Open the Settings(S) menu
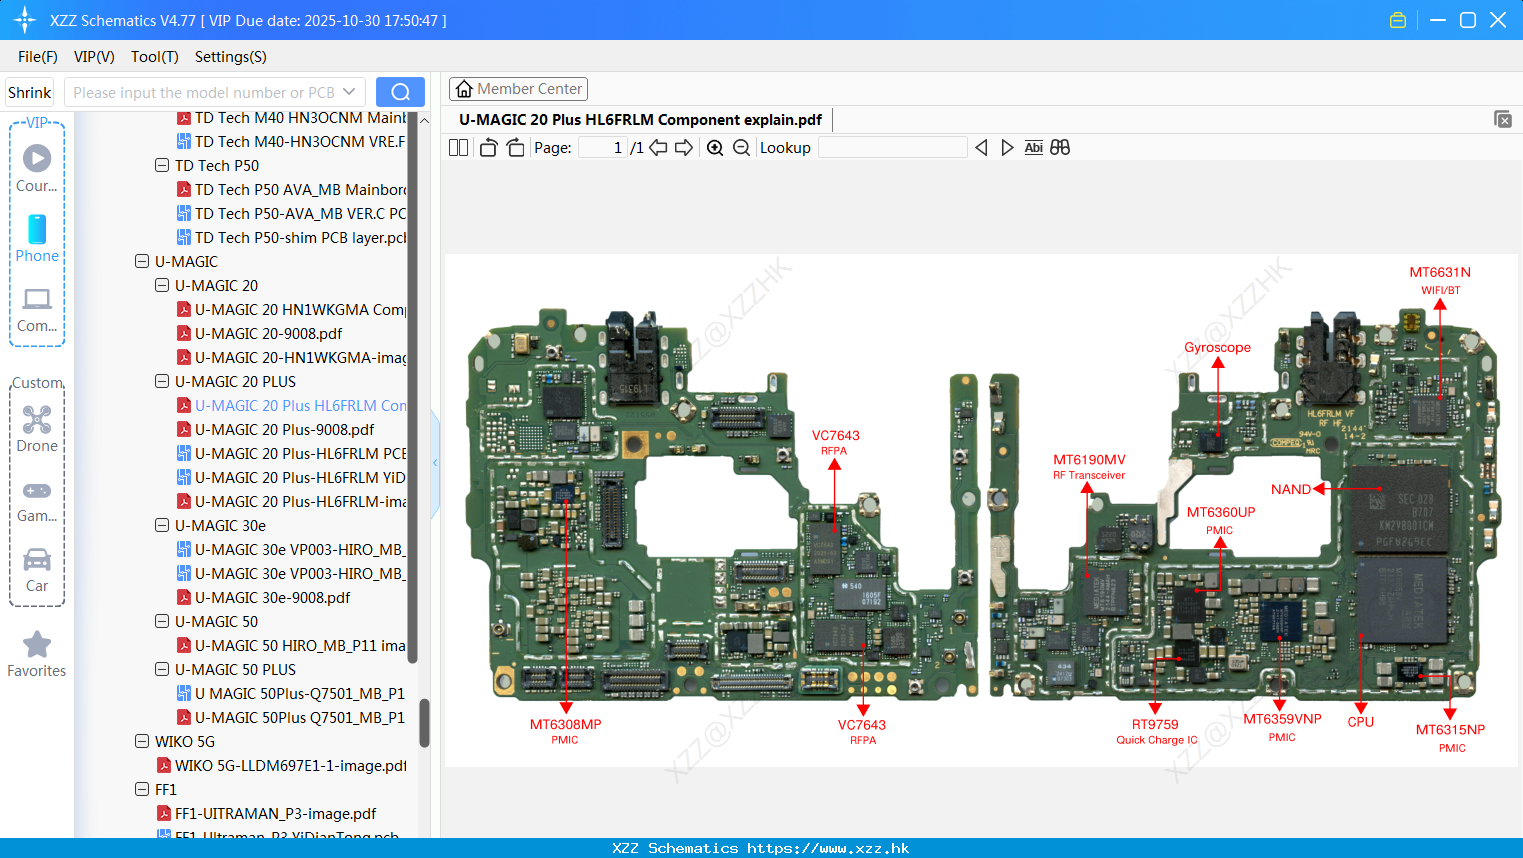The height and width of the screenshot is (858, 1523). (x=231, y=57)
